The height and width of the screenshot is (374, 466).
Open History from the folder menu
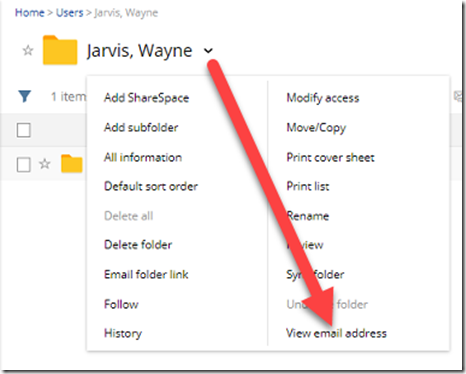(123, 333)
